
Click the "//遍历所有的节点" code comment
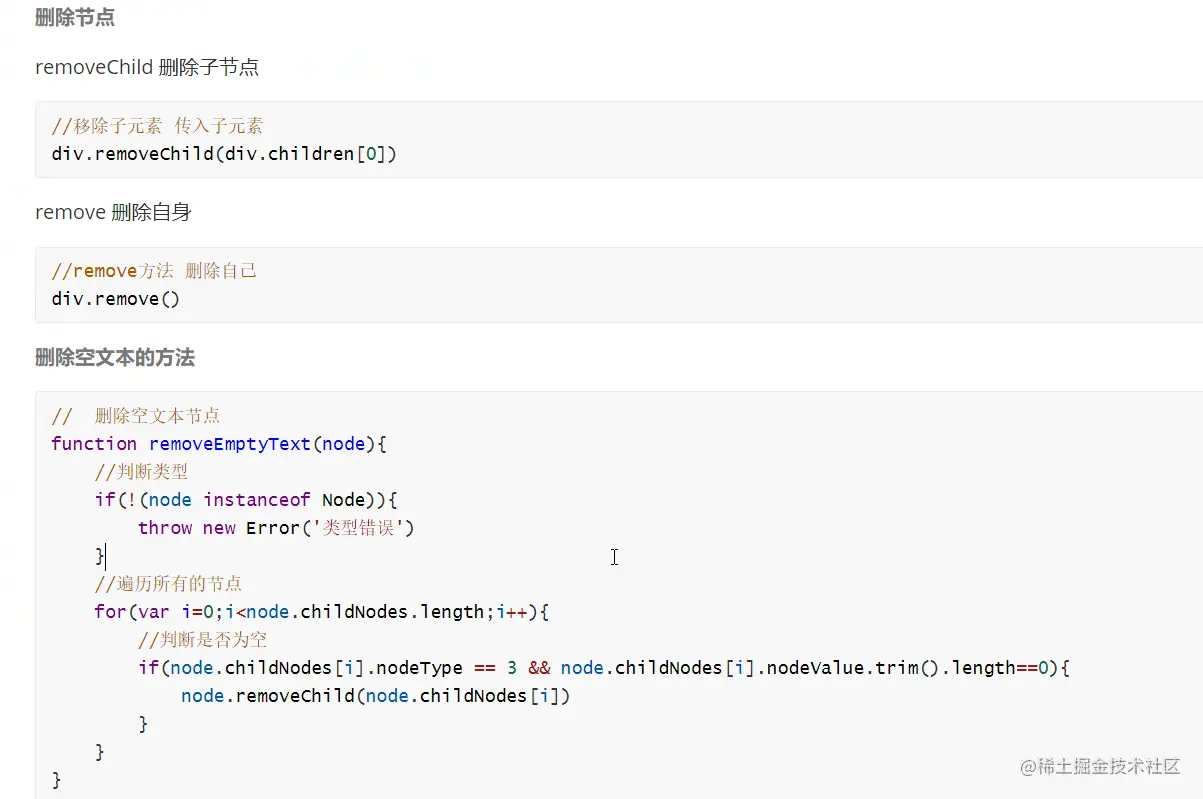[168, 583]
